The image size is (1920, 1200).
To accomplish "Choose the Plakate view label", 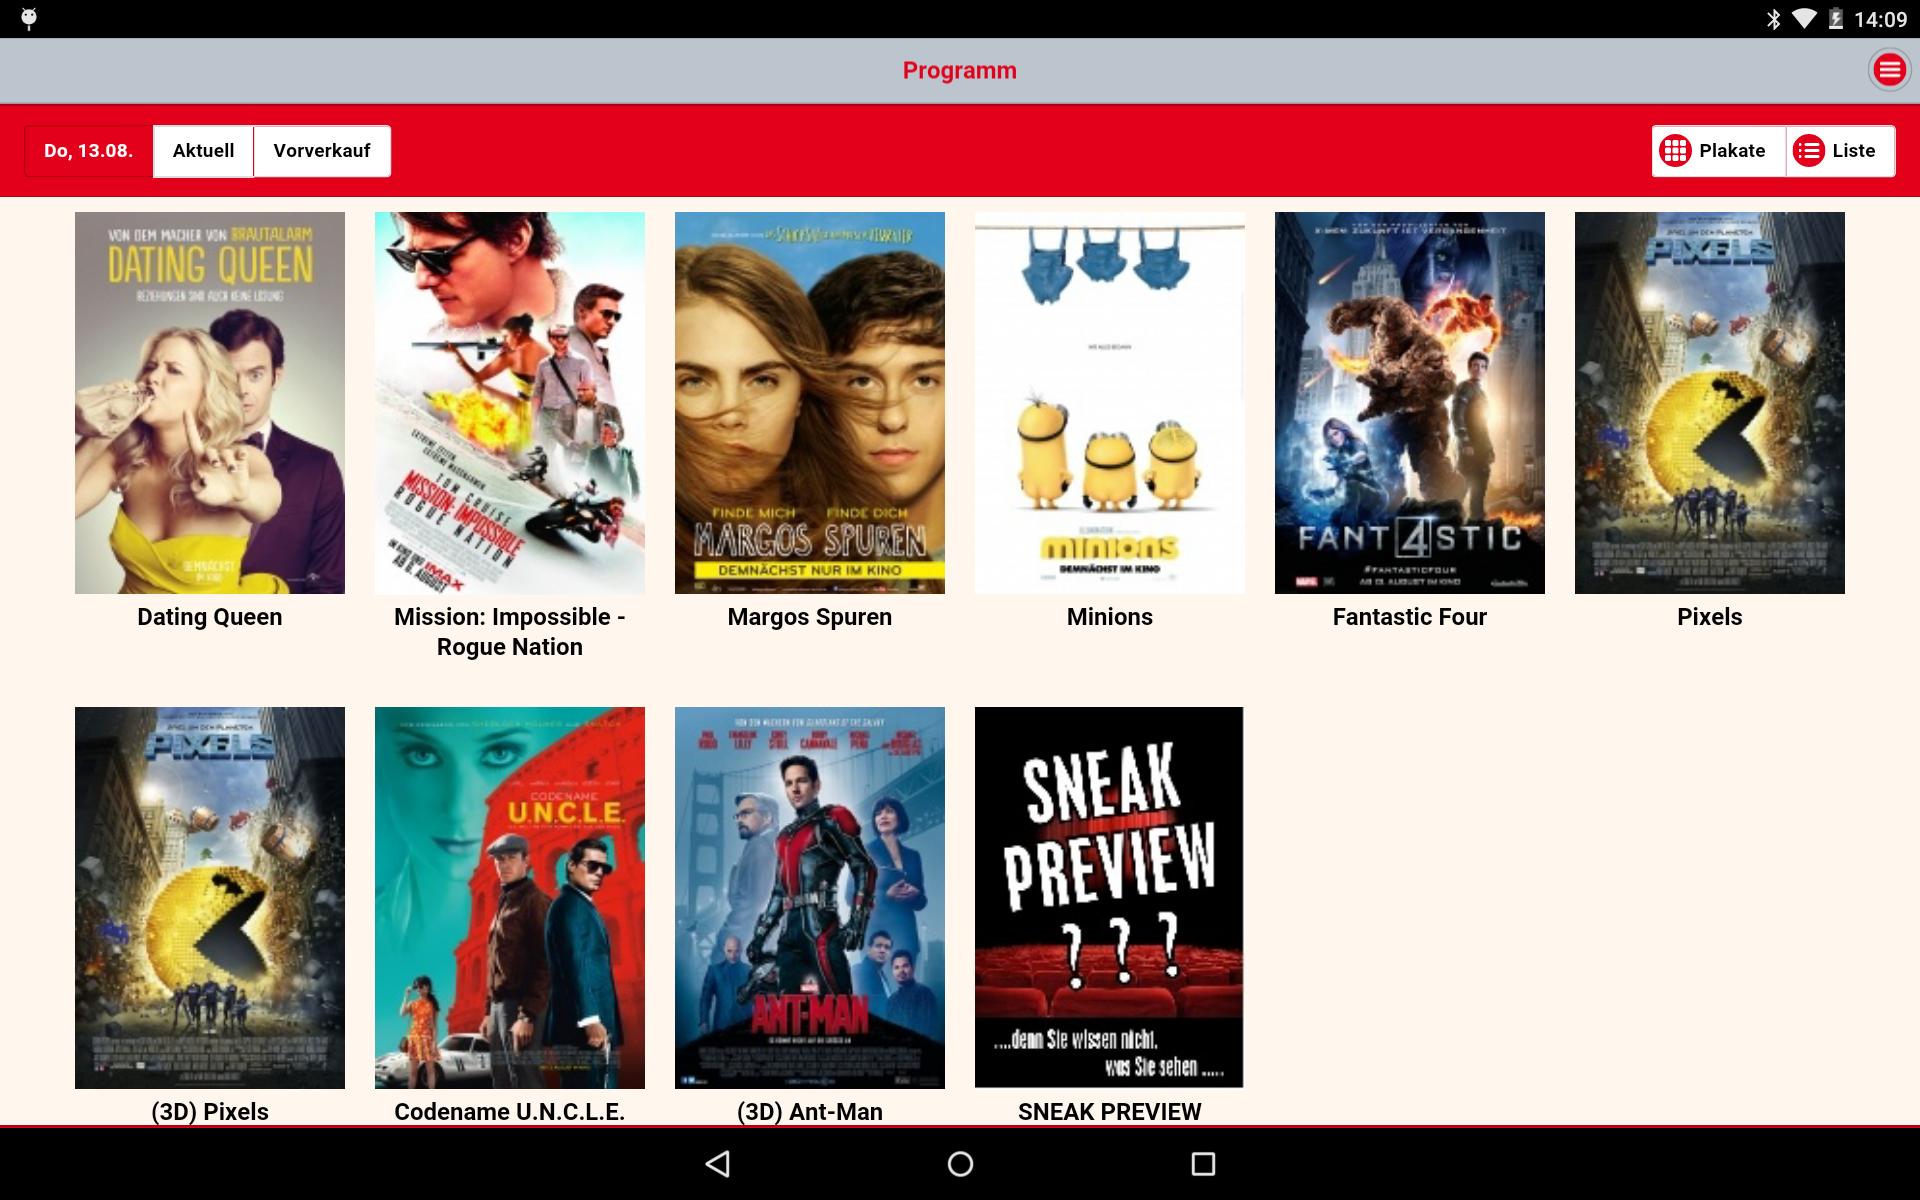I will pos(1732,151).
